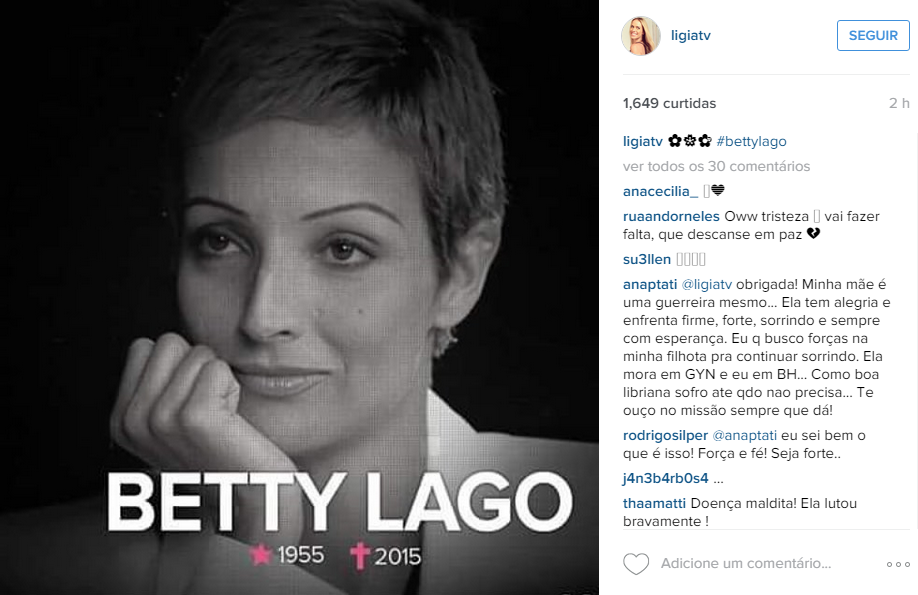
Task: Open su3llen's profile link
Action: [647, 259]
